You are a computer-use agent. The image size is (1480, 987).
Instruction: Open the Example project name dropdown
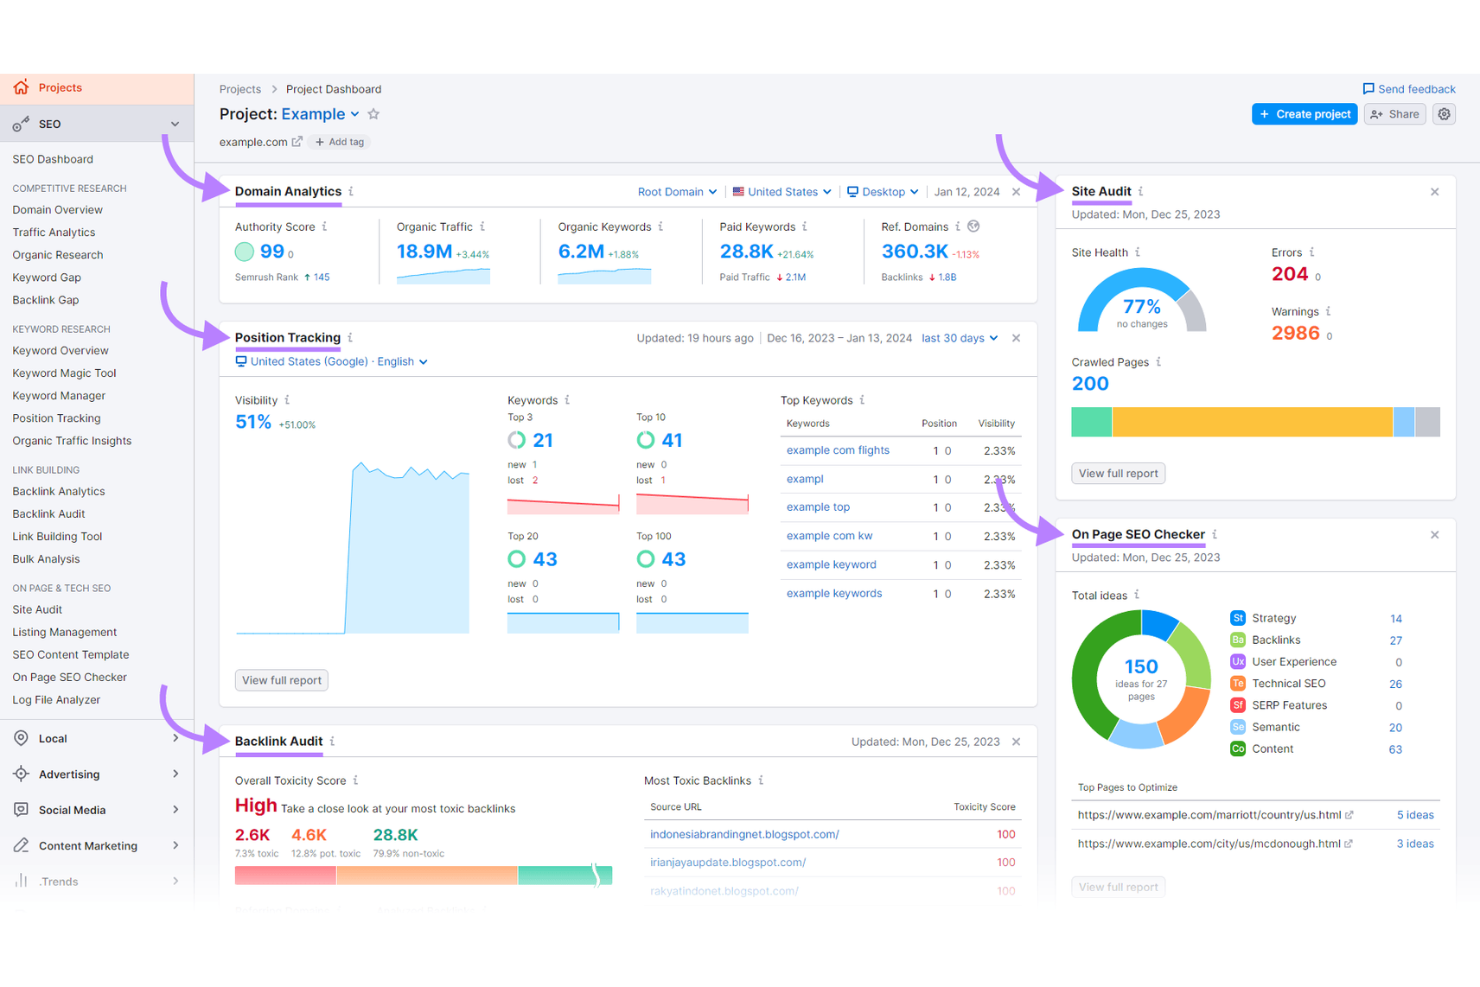coord(320,114)
